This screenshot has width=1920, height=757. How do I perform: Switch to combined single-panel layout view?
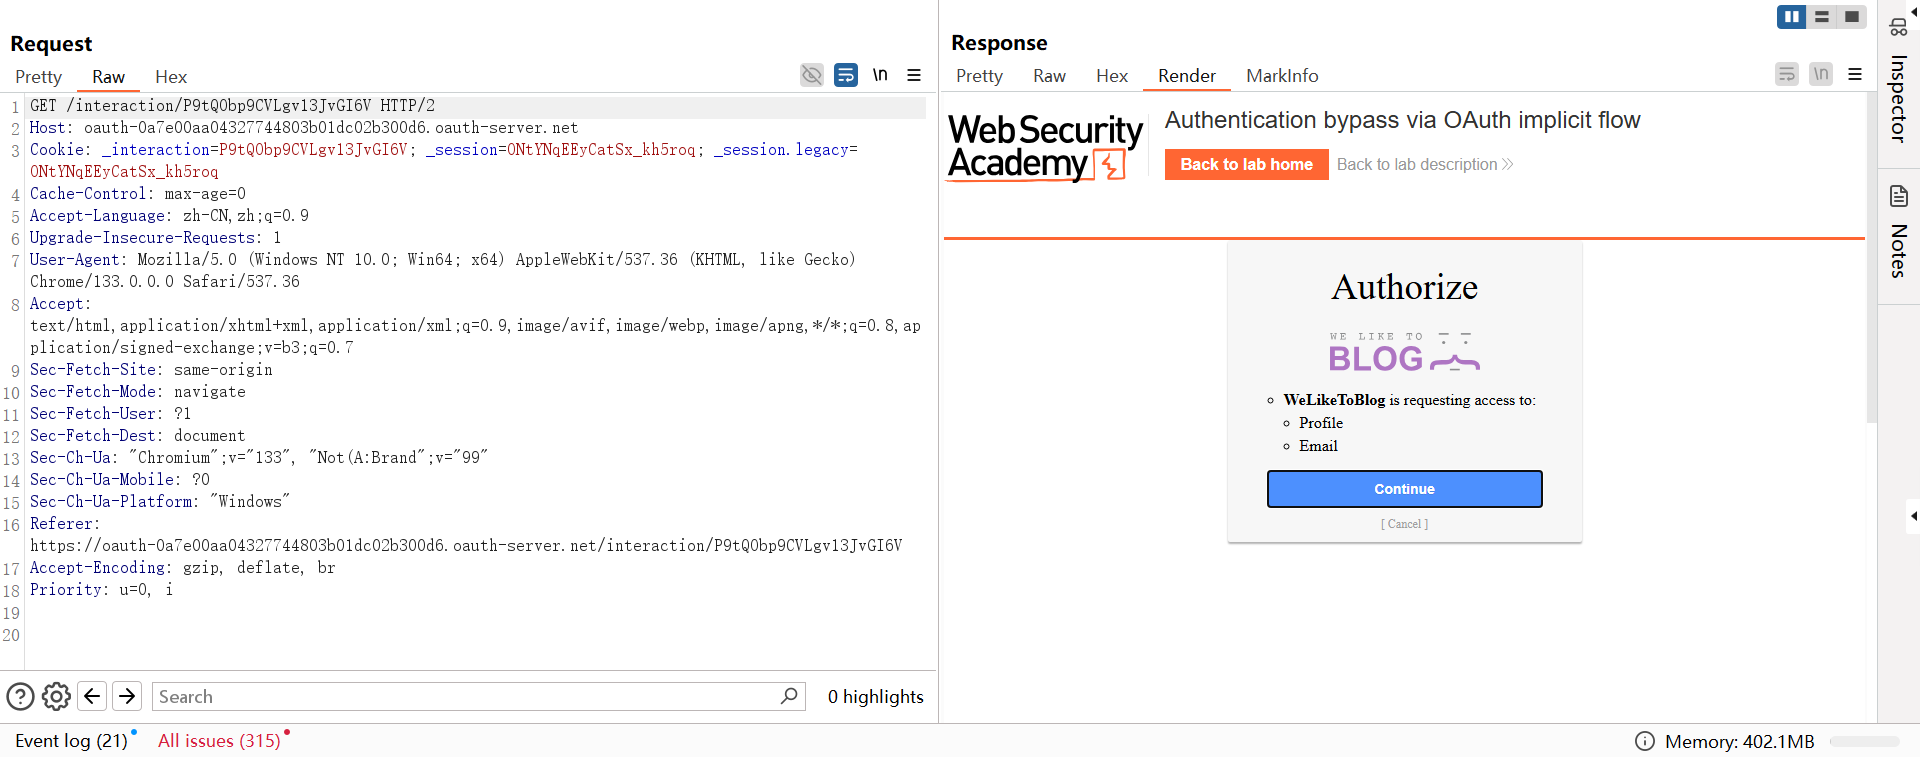point(1852,17)
